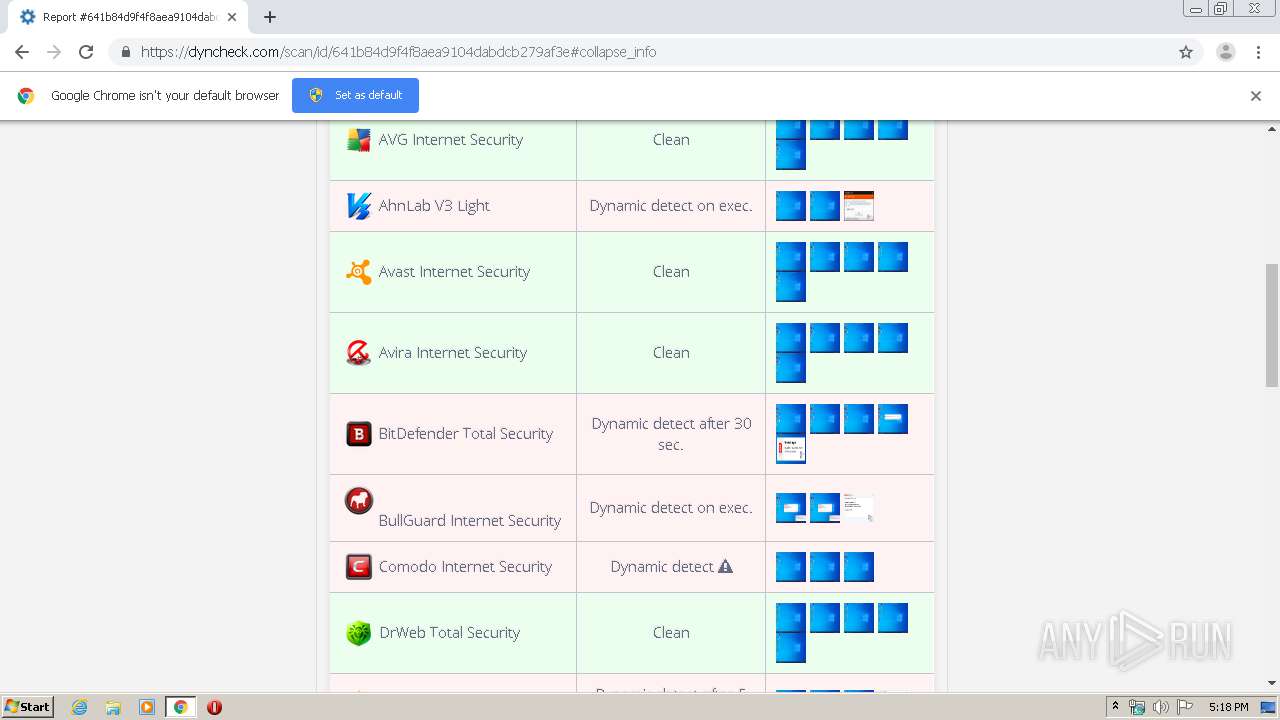
Task: Click the BitDefender Total Security logo icon
Action: coord(358,434)
